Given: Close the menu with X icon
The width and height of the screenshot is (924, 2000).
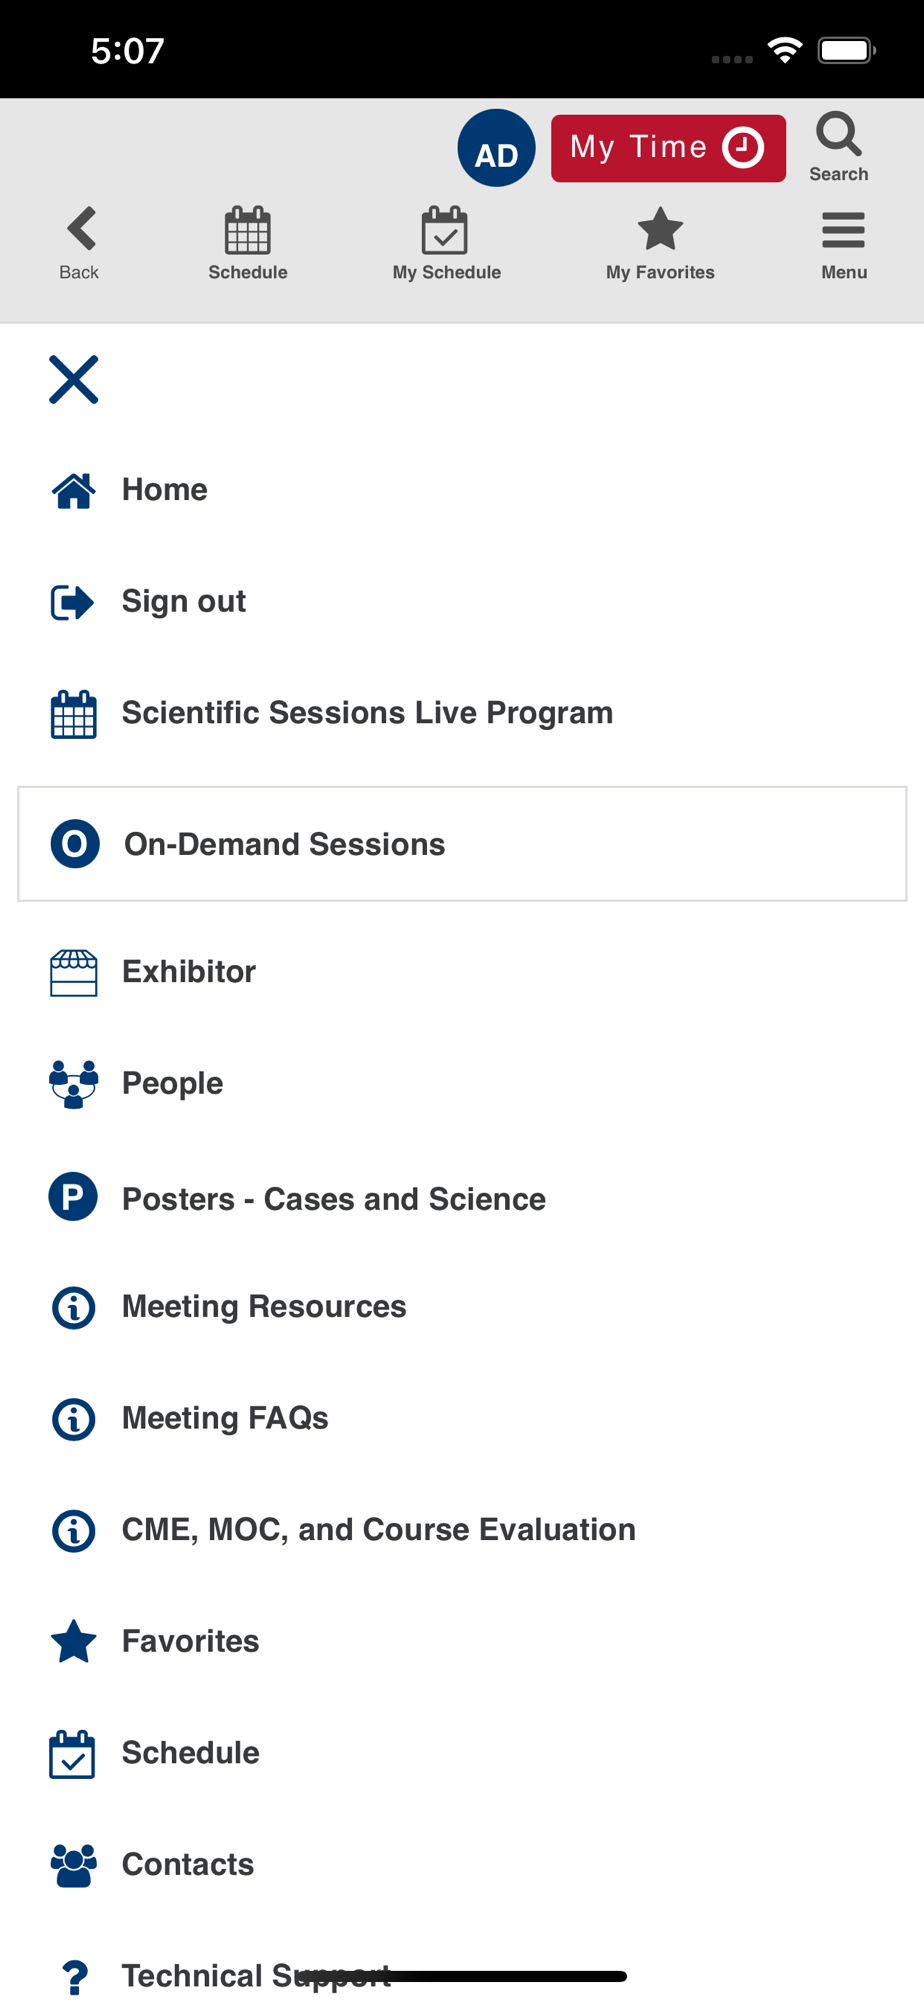Looking at the screenshot, I should pos(74,380).
